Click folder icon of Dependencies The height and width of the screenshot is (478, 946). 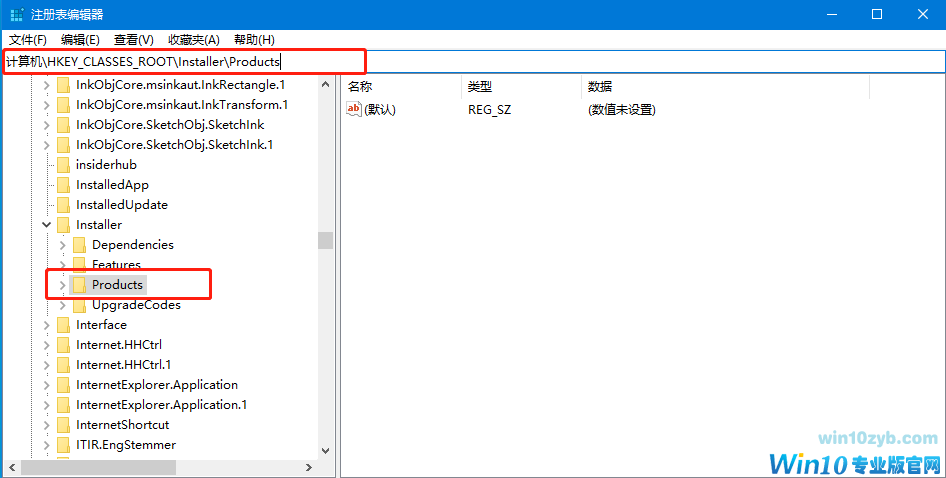(x=80, y=245)
